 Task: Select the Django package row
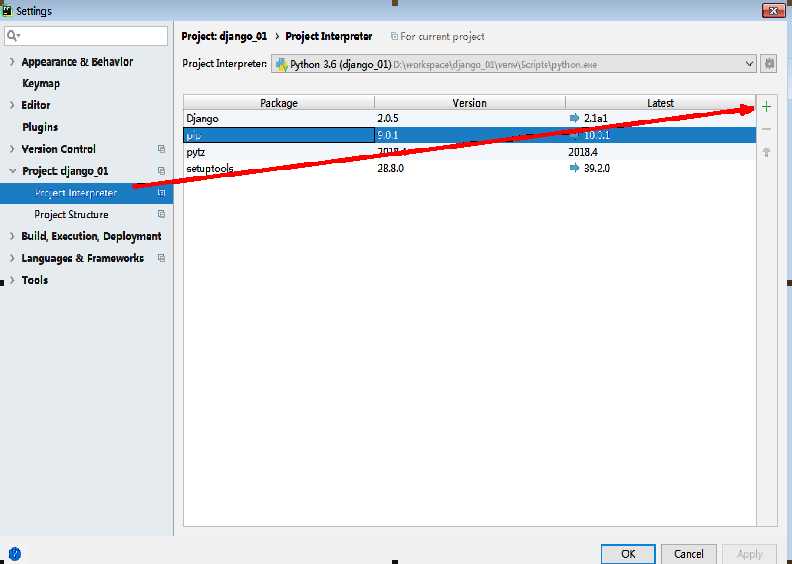click(x=470, y=118)
